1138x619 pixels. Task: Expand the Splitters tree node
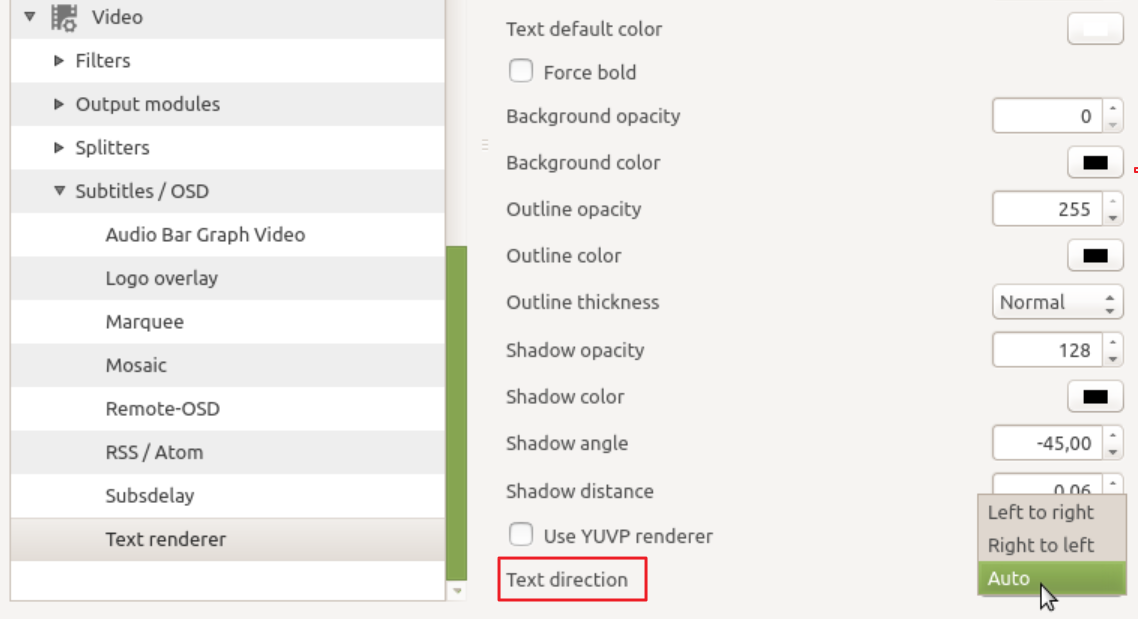pos(60,147)
